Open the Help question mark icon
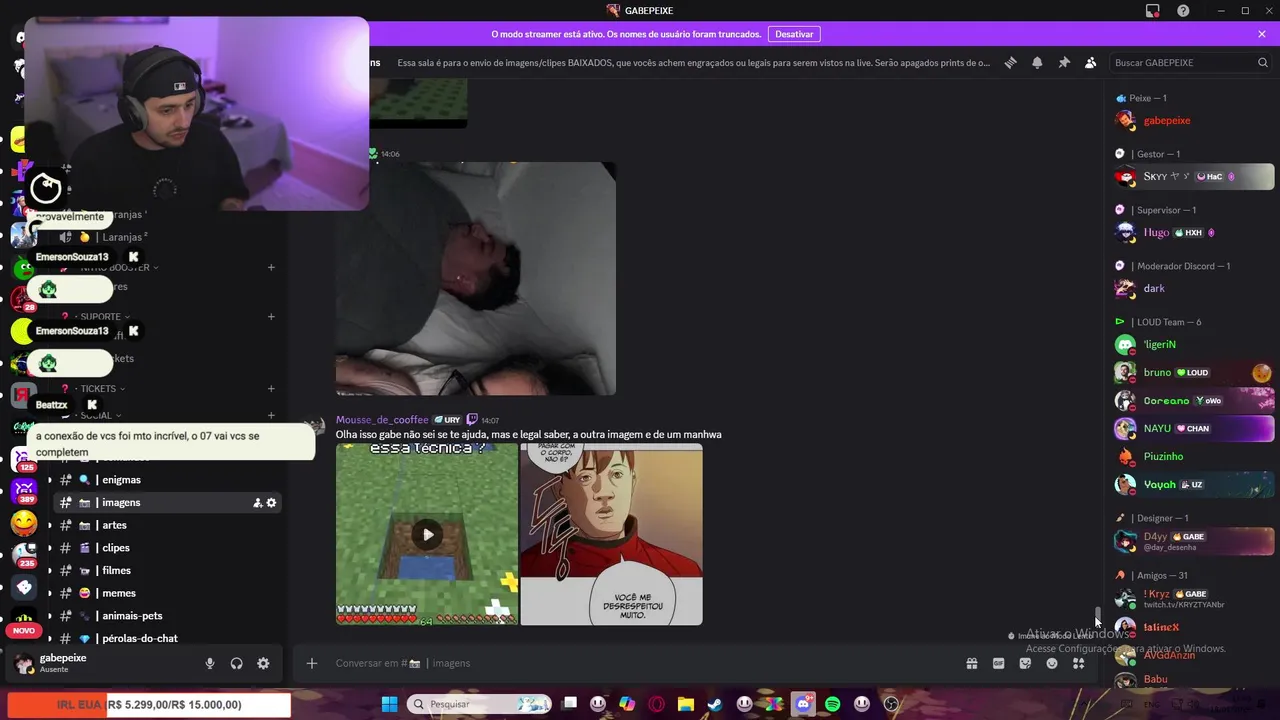 point(1184,11)
